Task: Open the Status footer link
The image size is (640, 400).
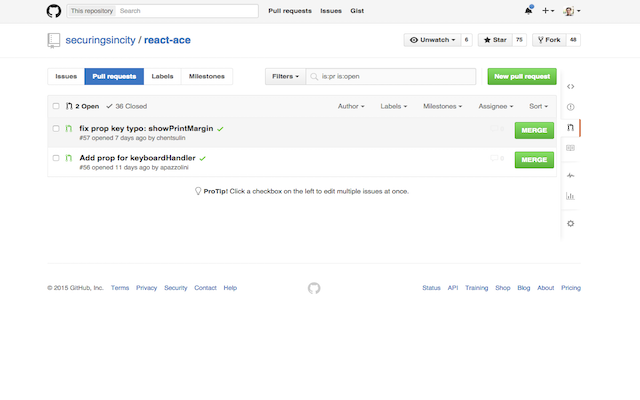Action: coord(431,288)
